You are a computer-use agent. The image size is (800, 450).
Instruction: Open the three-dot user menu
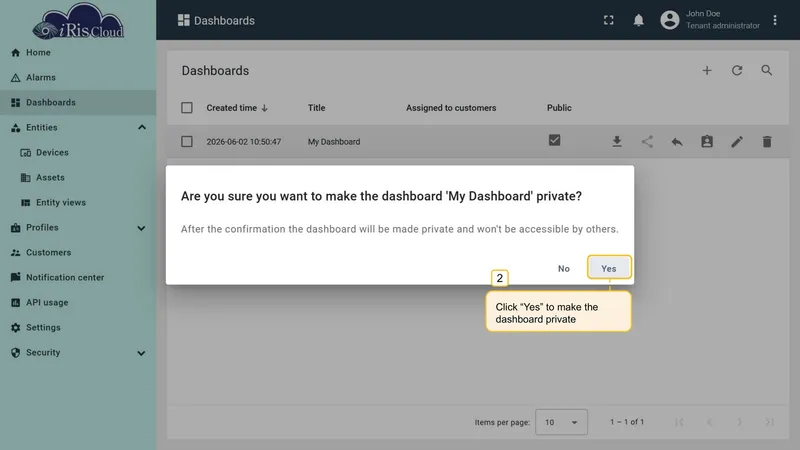[x=774, y=20]
